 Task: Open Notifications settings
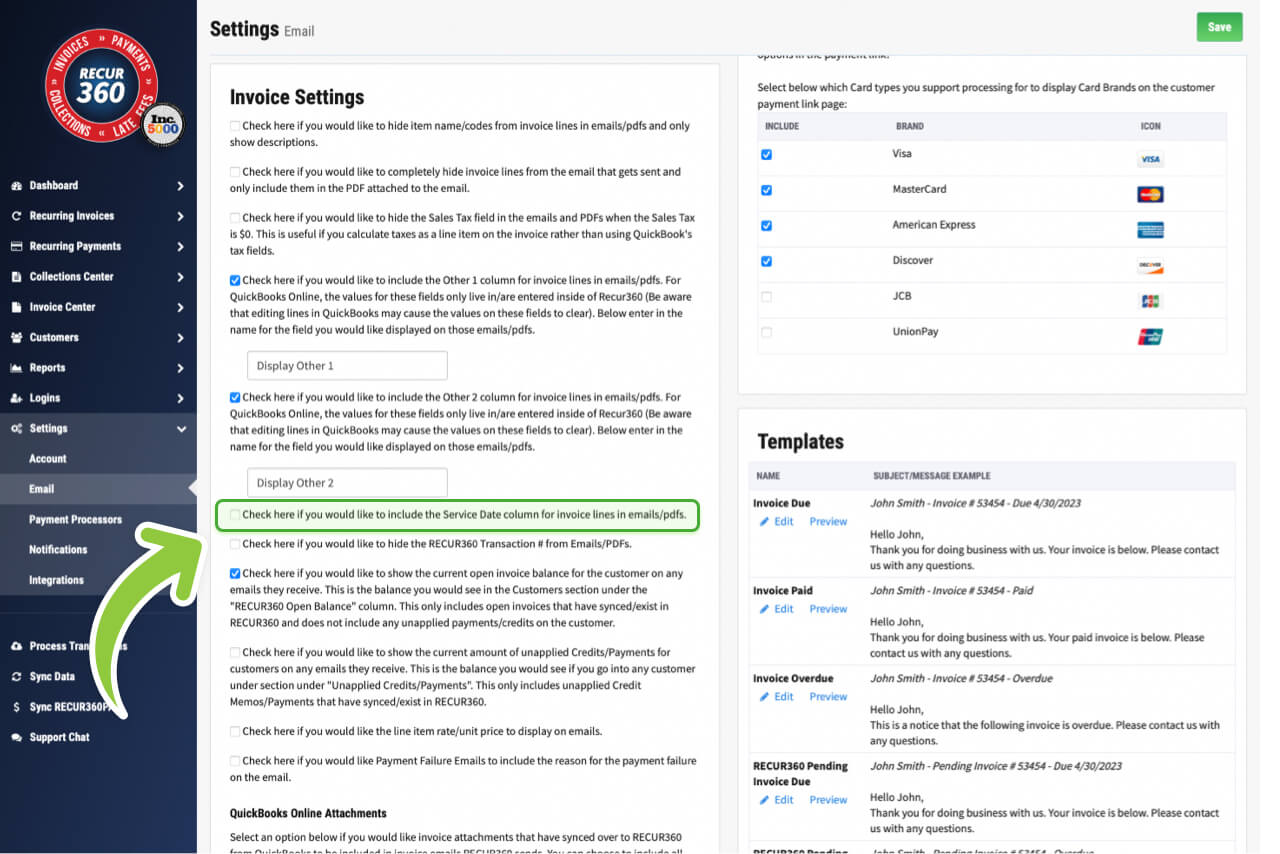tap(58, 550)
